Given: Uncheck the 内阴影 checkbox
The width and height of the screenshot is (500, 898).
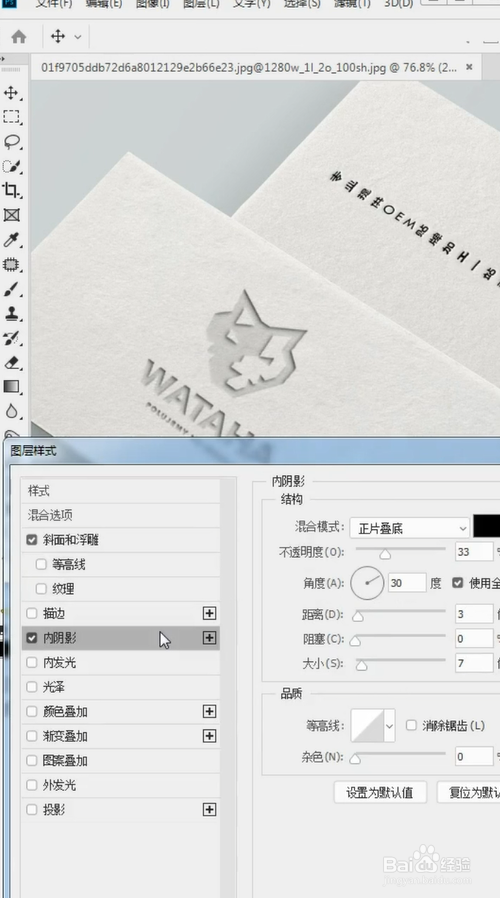Looking at the screenshot, I should (32, 637).
